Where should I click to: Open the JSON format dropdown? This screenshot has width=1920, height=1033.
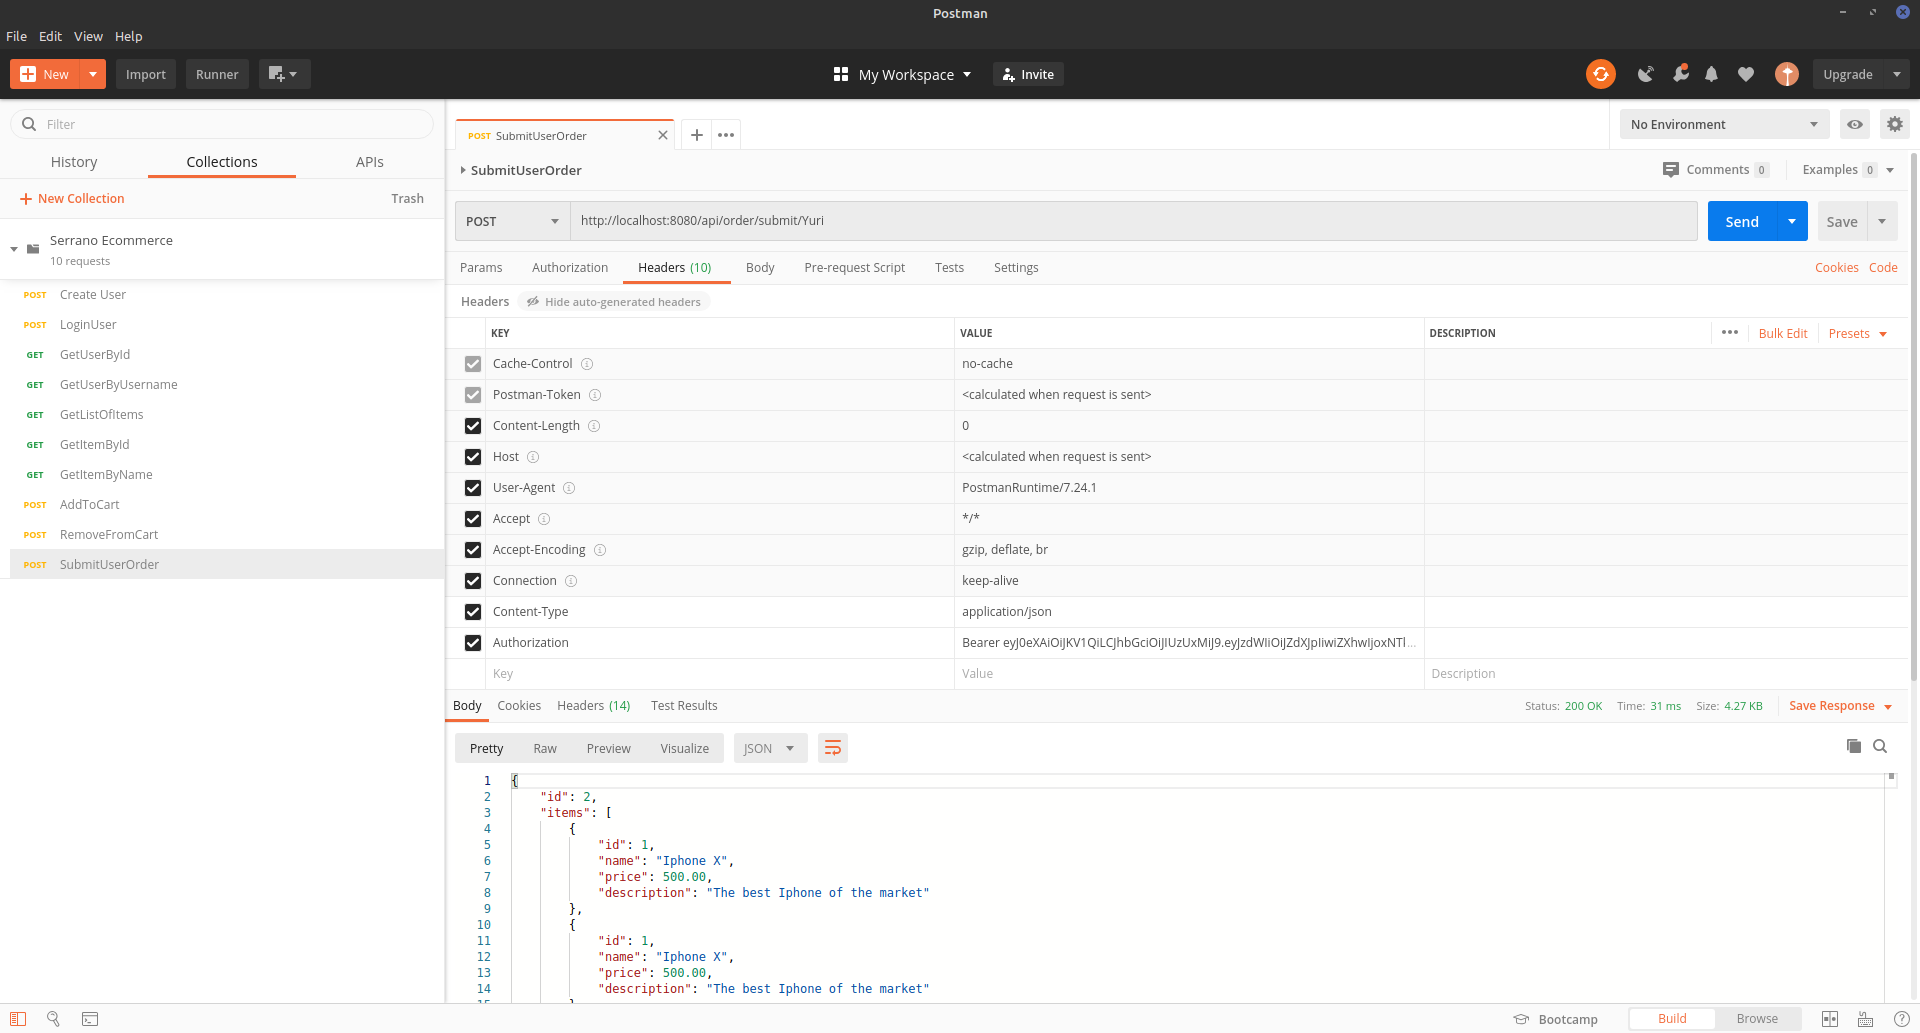[x=770, y=748]
